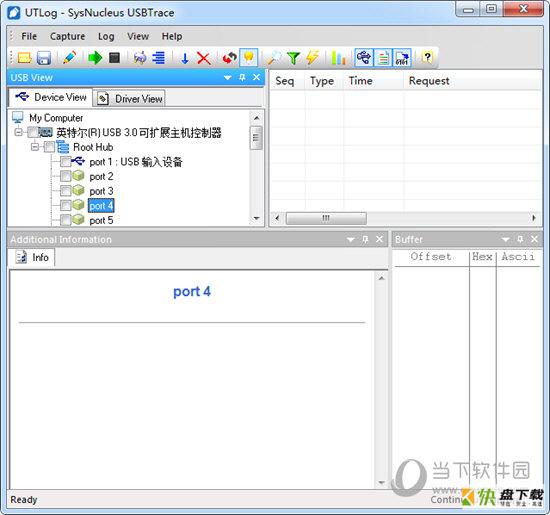Switch to the Device View tab
Image resolution: width=550 pixels, height=515 pixels.
[x=51, y=97]
